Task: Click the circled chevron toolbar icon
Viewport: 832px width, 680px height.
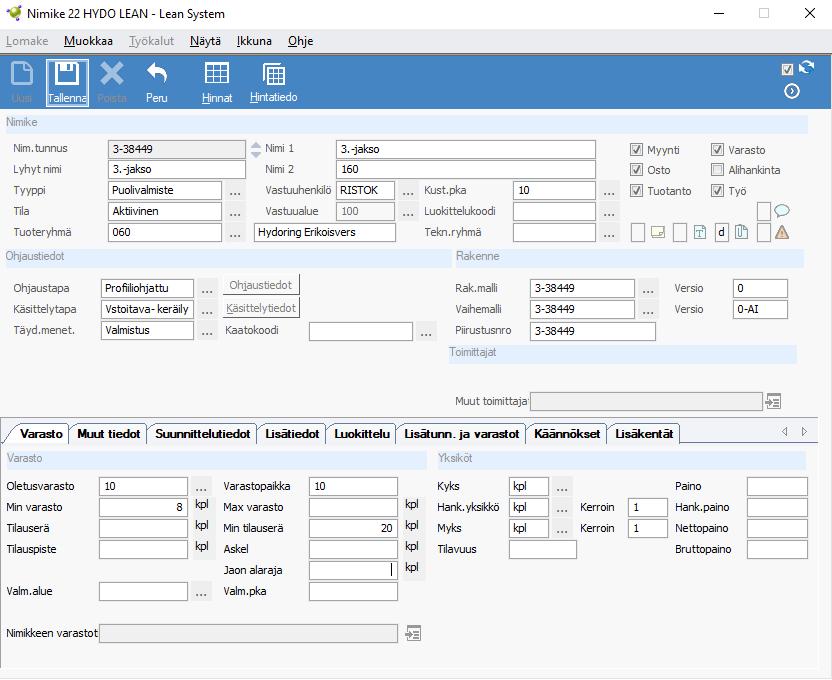Action: click(792, 91)
